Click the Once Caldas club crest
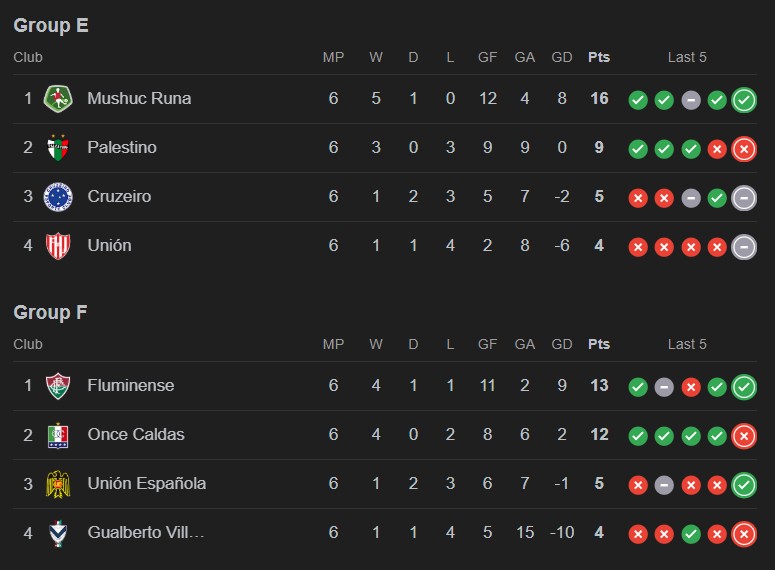This screenshot has width=775, height=570. (x=58, y=435)
